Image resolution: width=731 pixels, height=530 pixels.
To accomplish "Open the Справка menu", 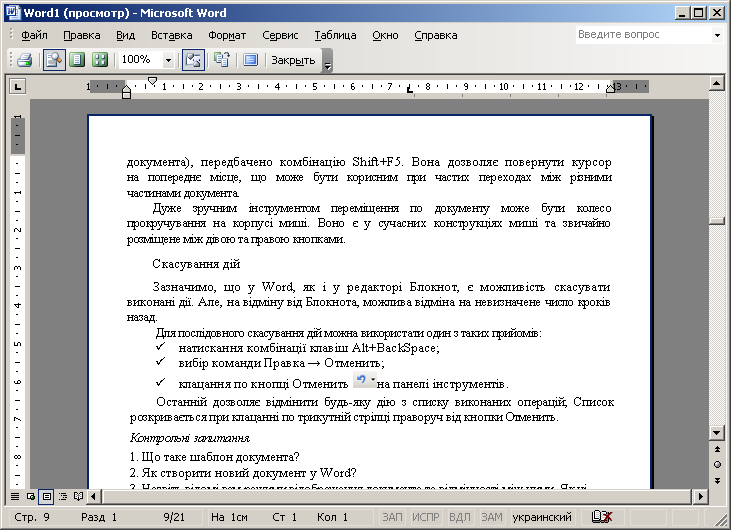I will pyautogui.click(x=435, y=35).
